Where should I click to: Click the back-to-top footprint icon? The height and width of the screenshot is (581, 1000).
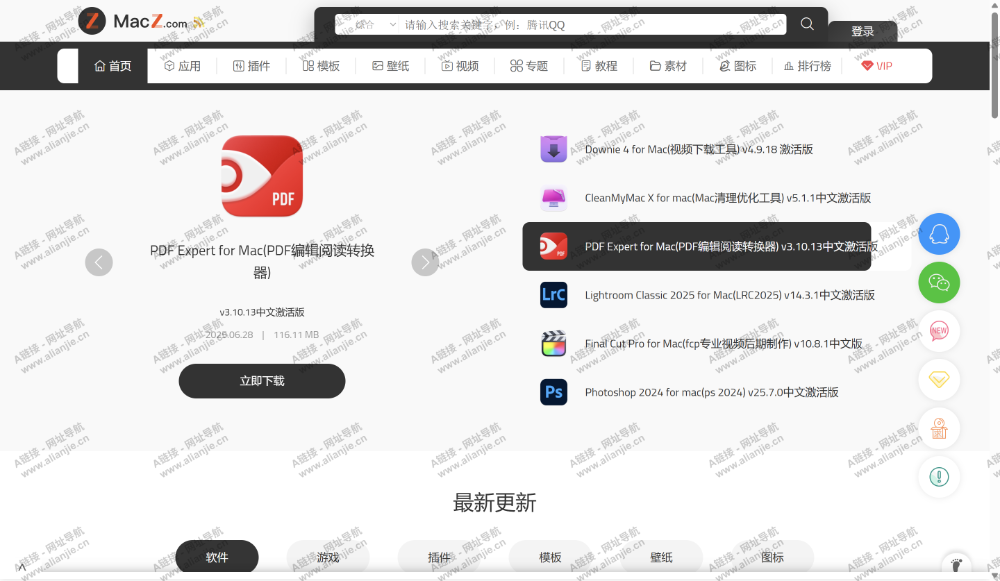pos(956,564)
